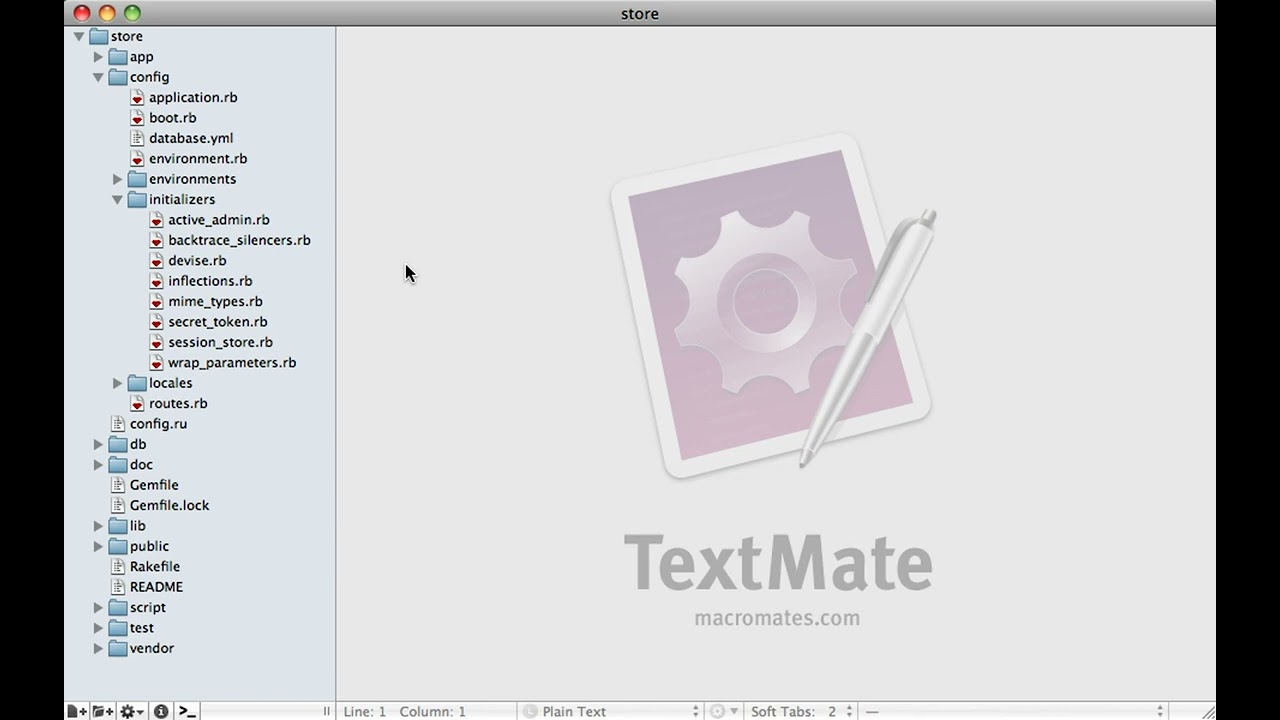Click the new folder icon in the drawer footer
Viewport: 1280px width, 720px height.
point(103,711)
